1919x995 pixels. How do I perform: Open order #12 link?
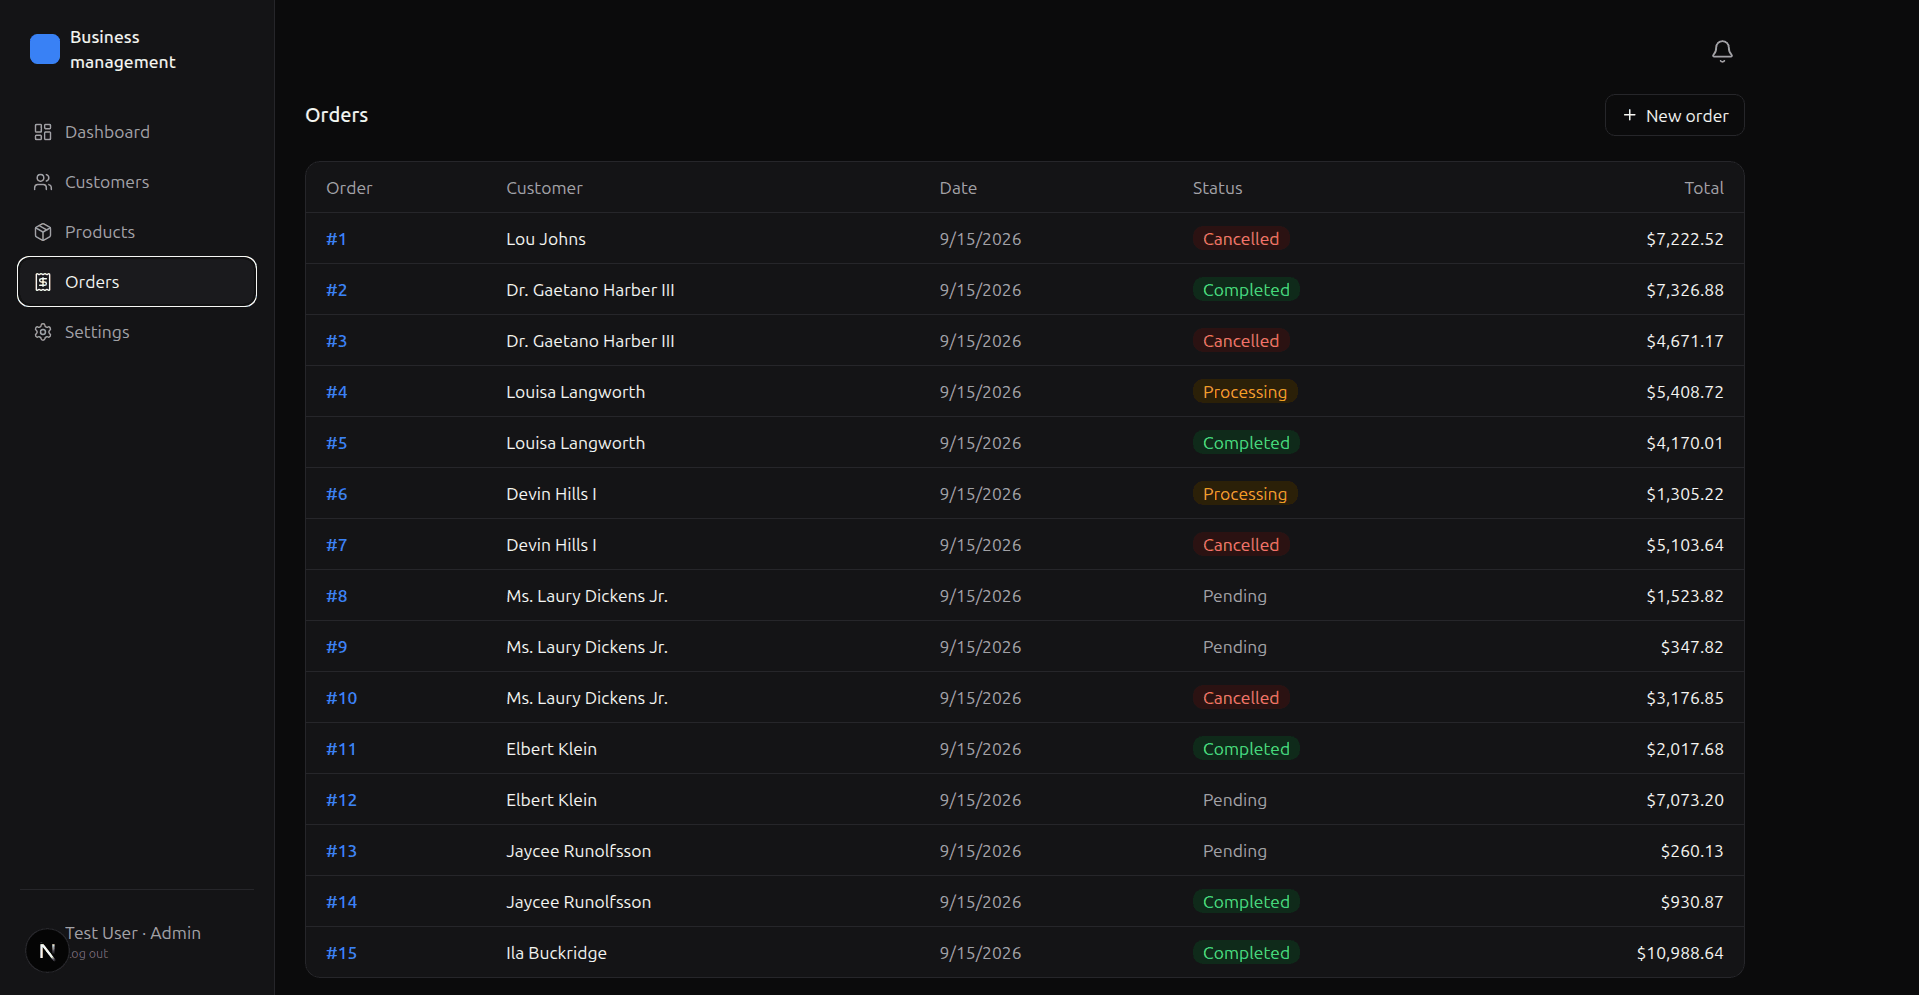tap(341, 800)
